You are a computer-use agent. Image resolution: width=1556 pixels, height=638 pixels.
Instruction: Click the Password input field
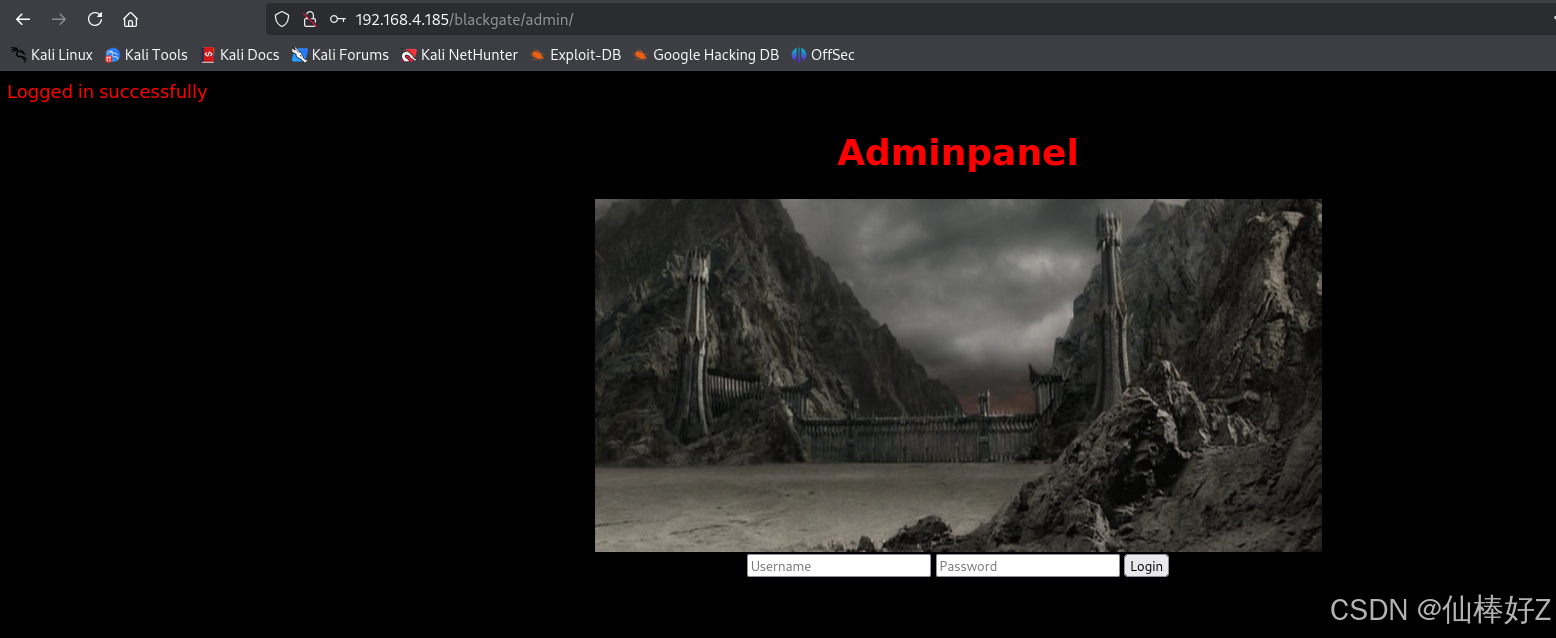(x=1028, y=566)
